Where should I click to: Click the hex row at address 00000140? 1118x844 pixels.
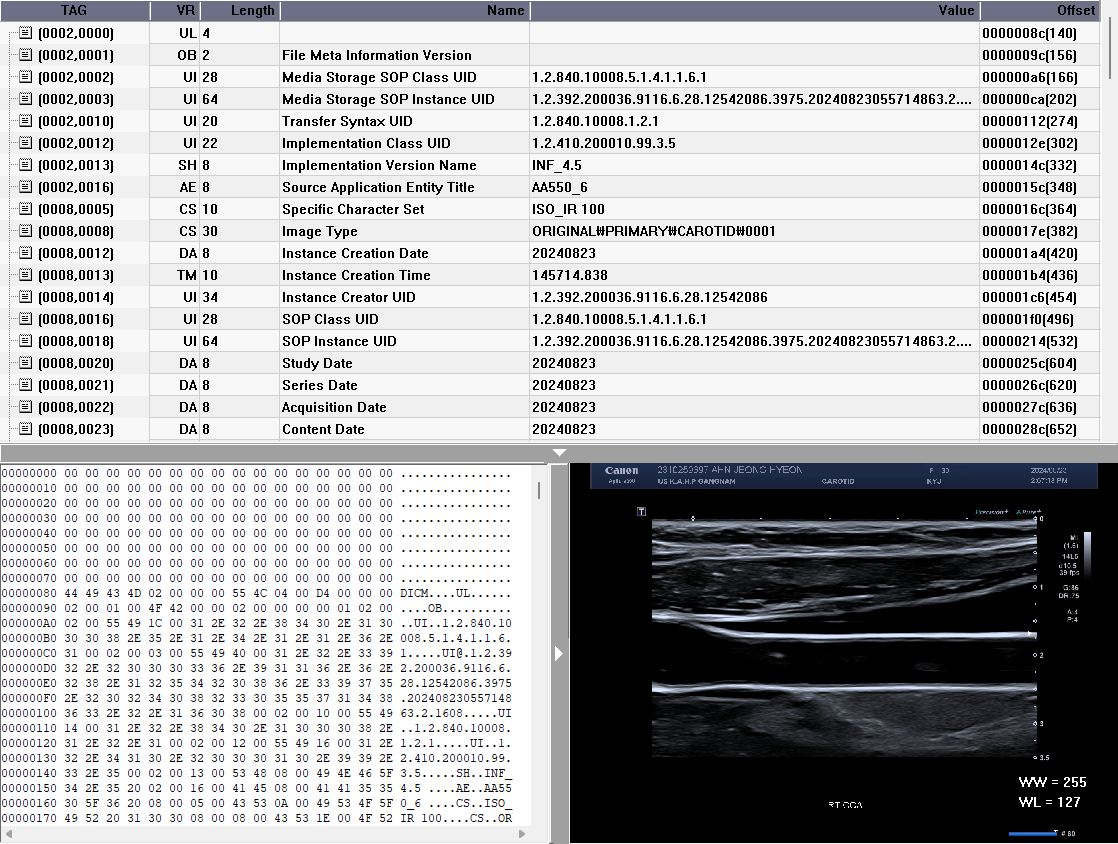tap(257, 773)
